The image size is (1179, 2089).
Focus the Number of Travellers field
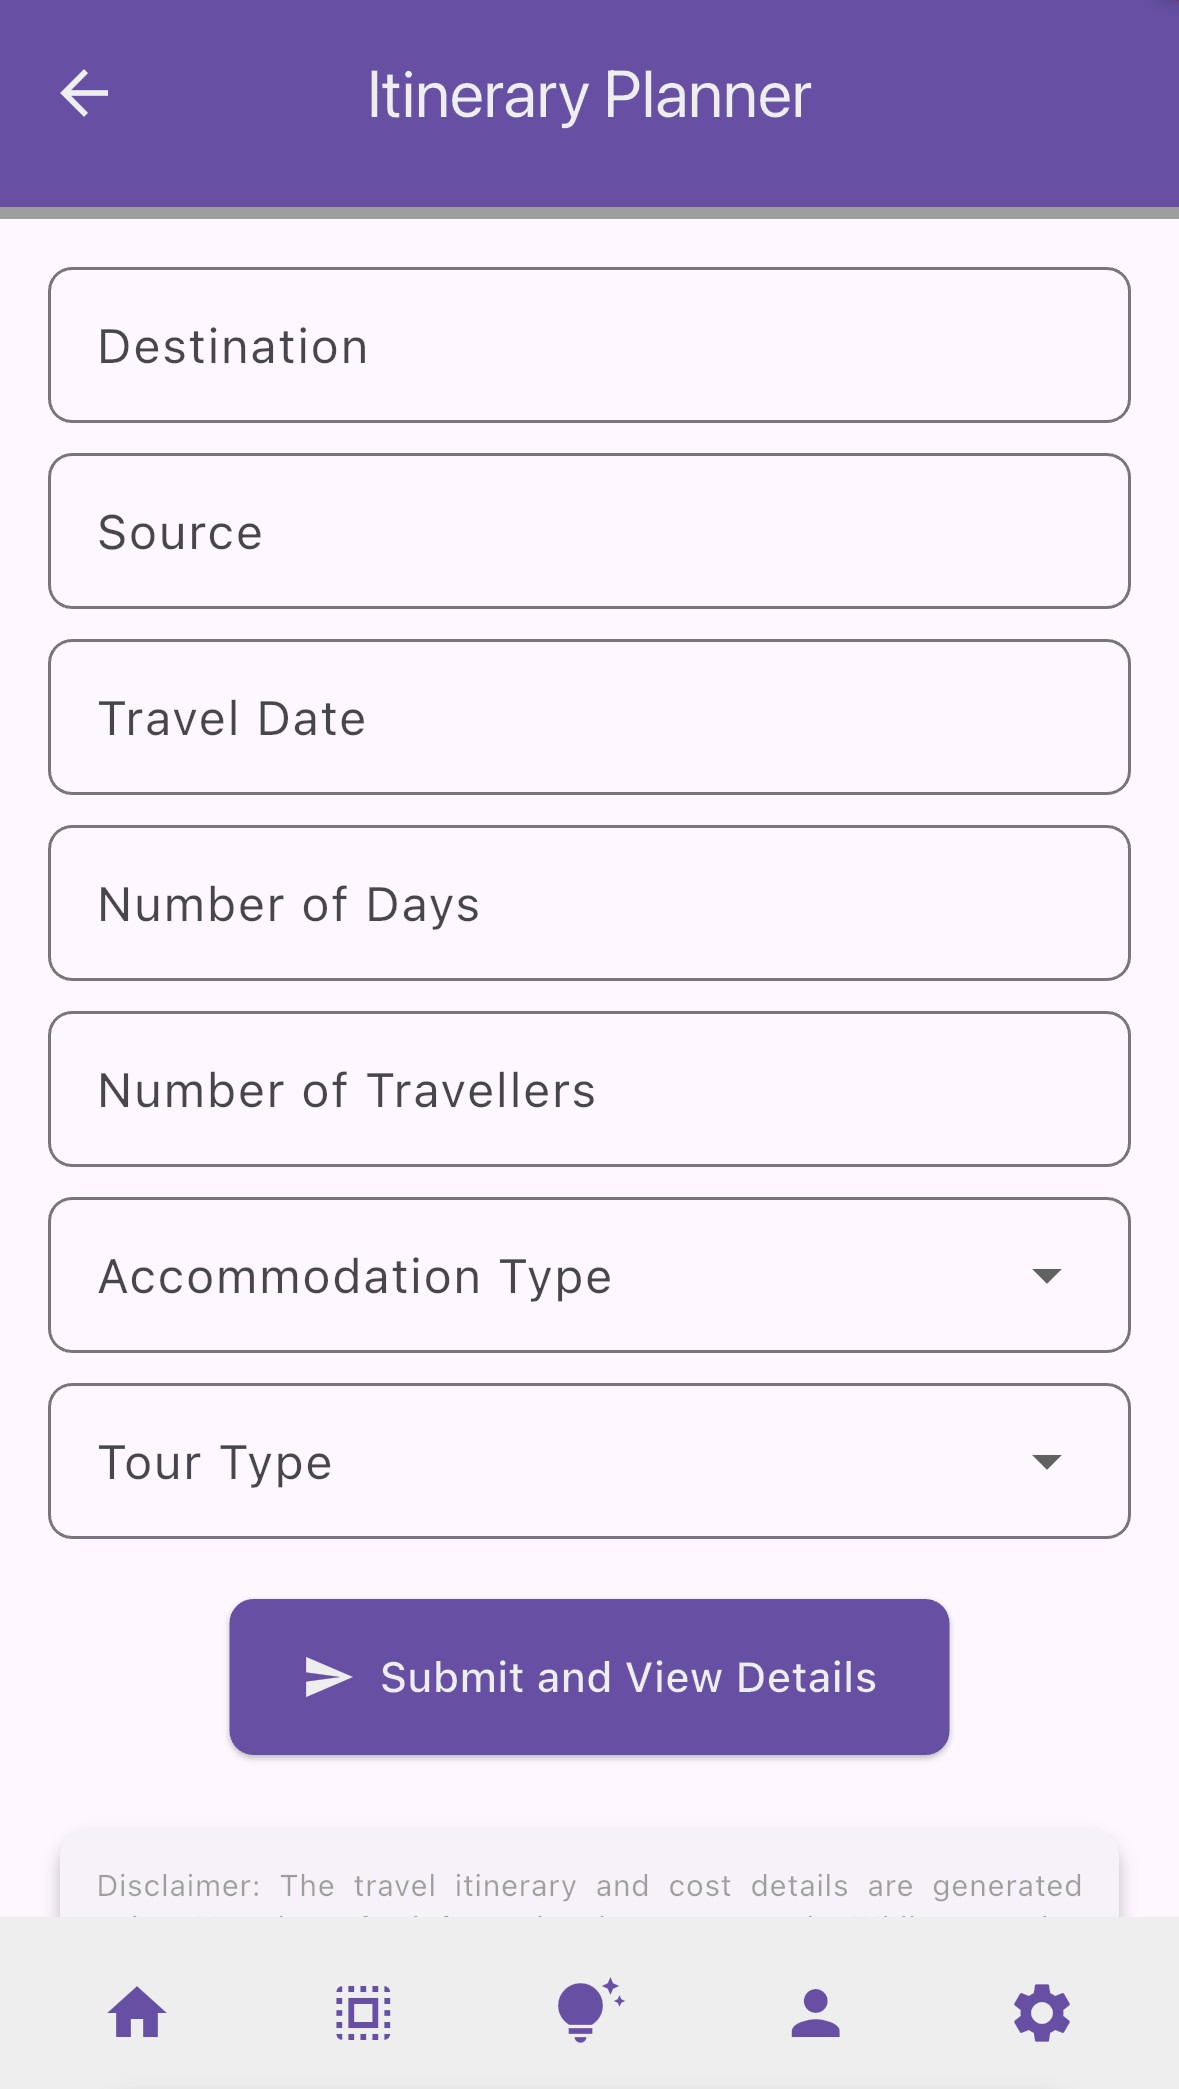click(589, 1090)
